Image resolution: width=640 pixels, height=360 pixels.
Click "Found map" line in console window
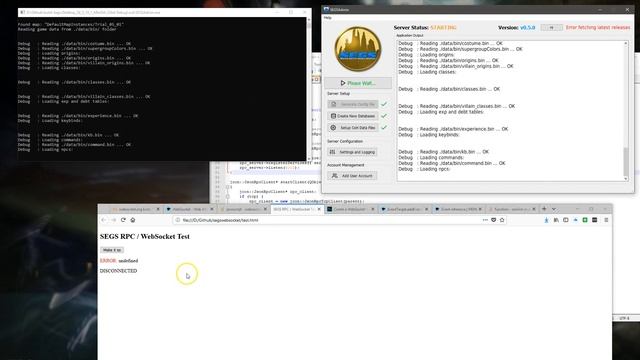pyautogui.click(x=71, y=24)
